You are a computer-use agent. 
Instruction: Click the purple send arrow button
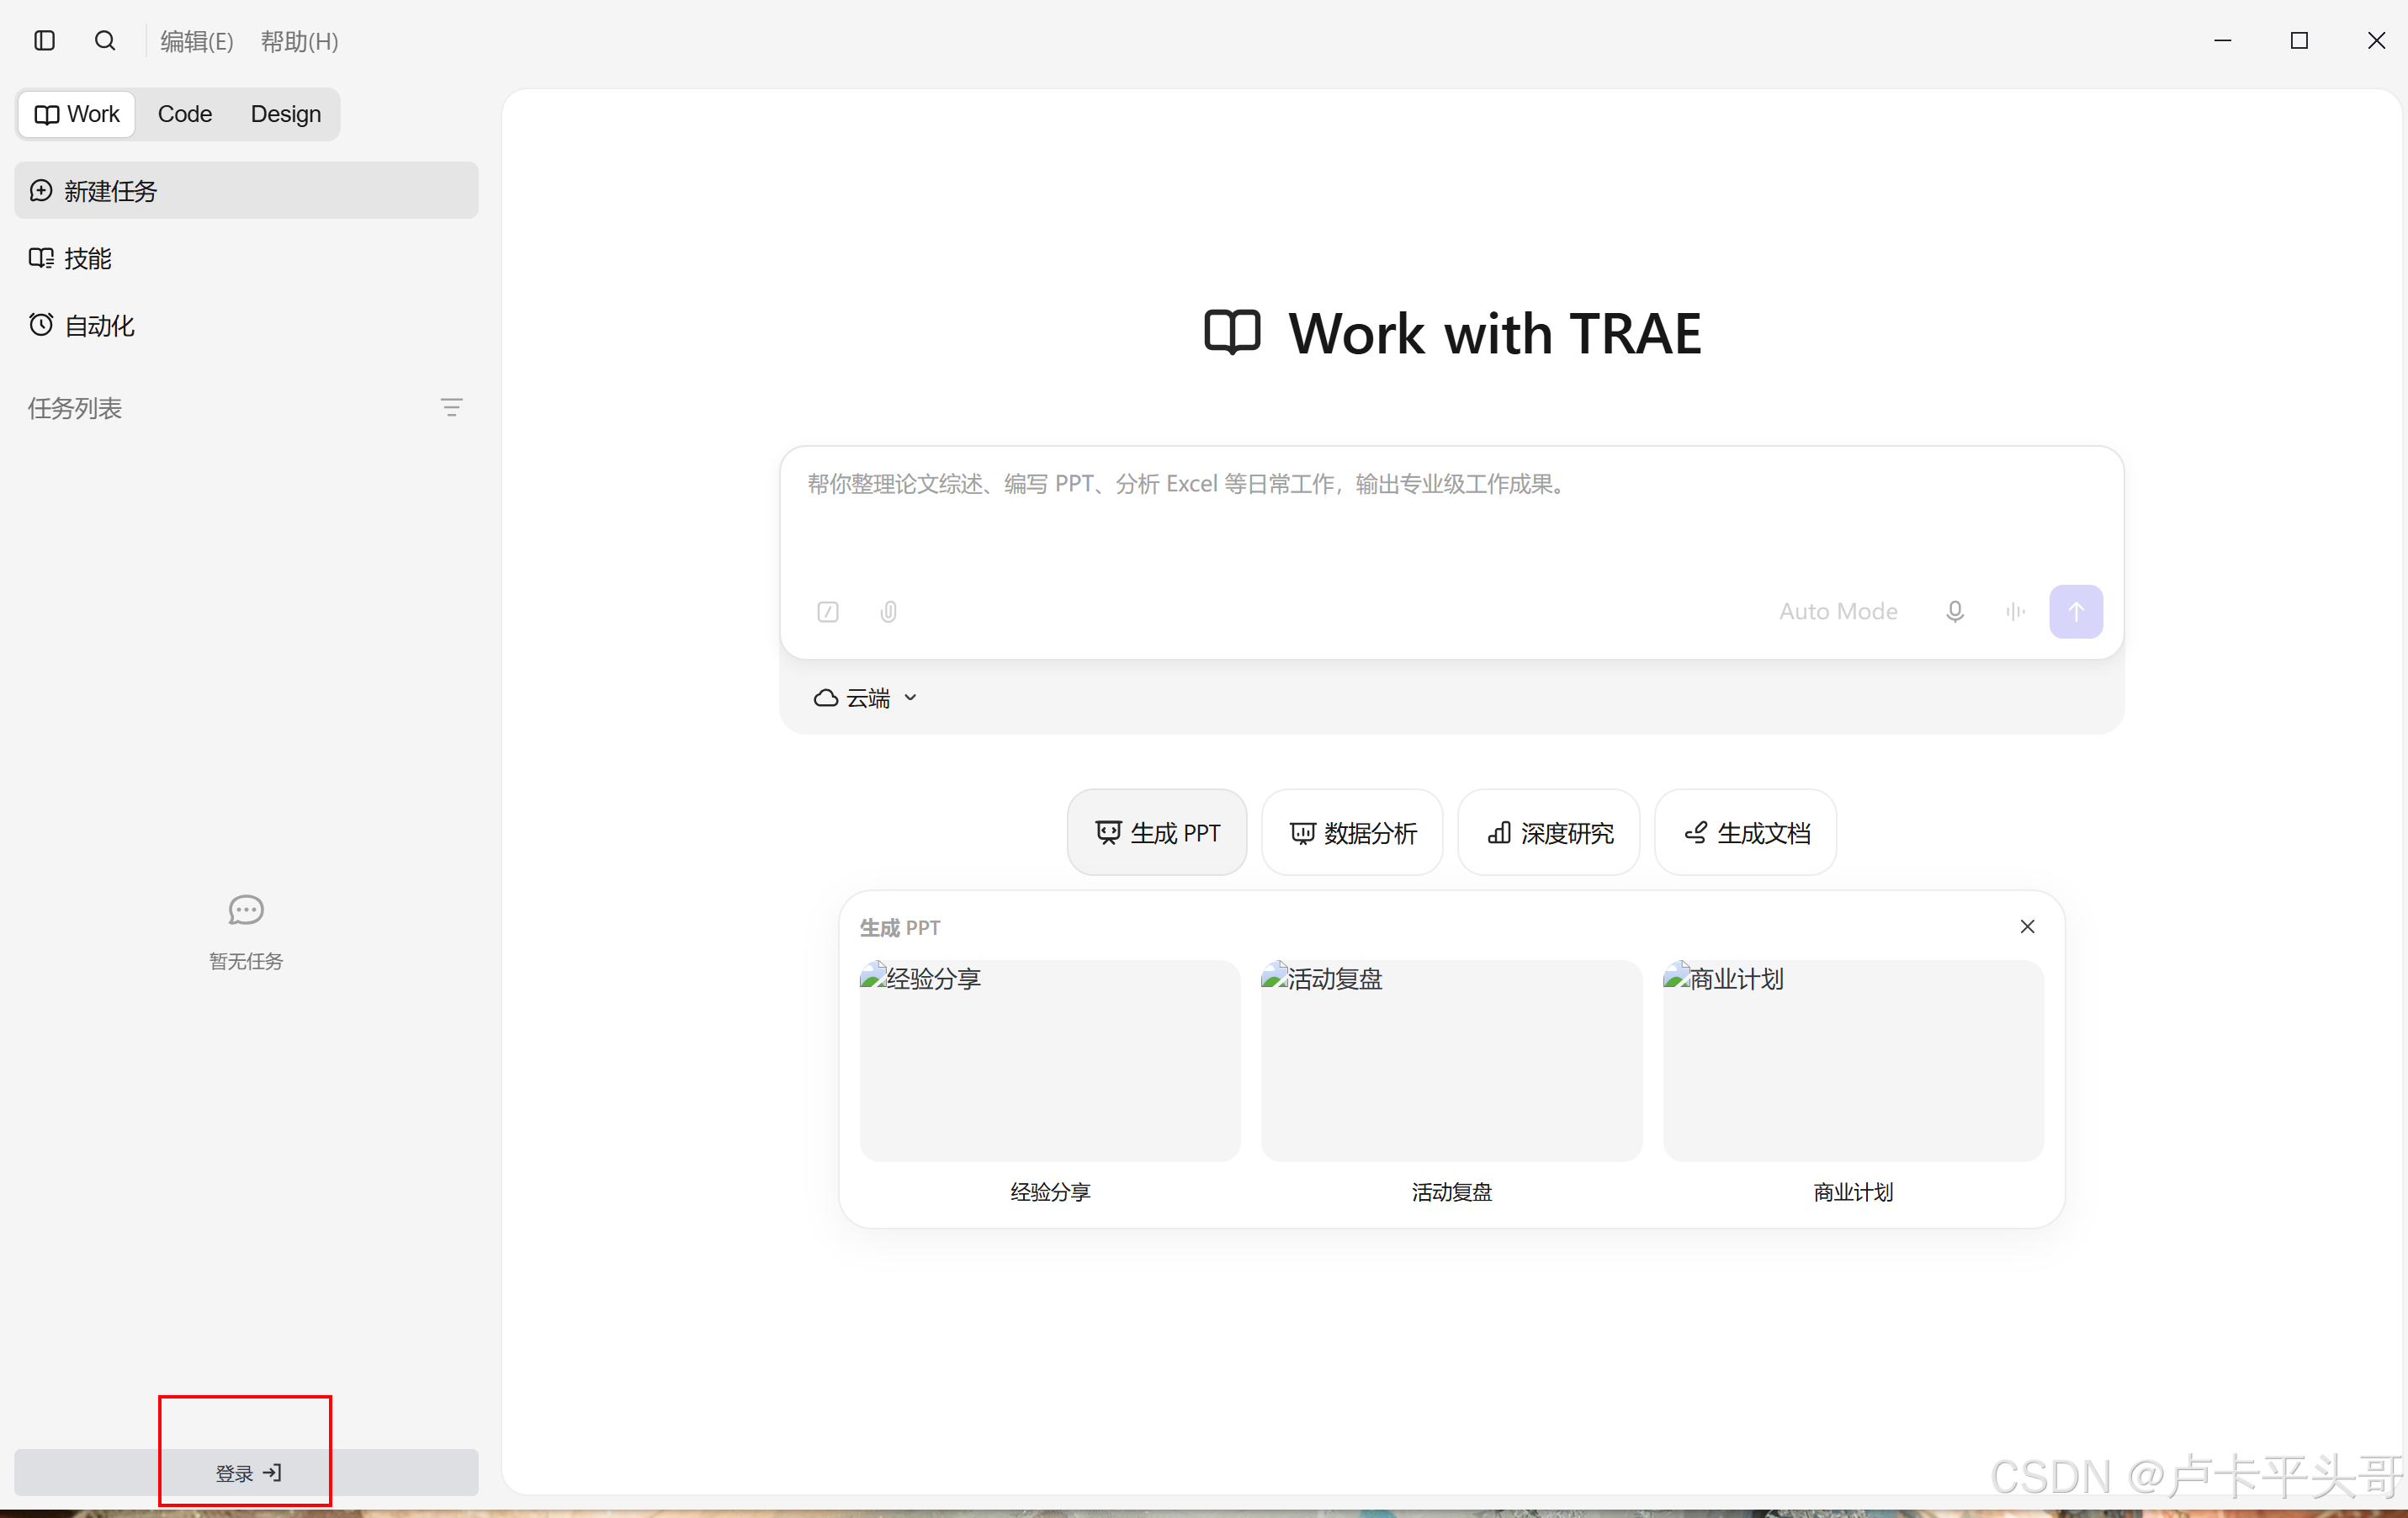click(x=2076, y=611)
